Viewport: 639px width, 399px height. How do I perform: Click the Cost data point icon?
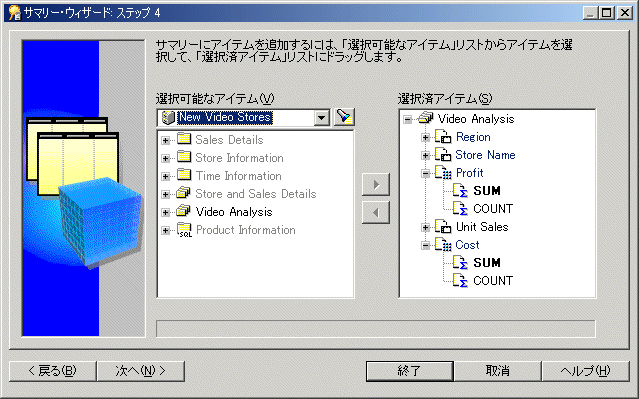click(x=443, y=245)
